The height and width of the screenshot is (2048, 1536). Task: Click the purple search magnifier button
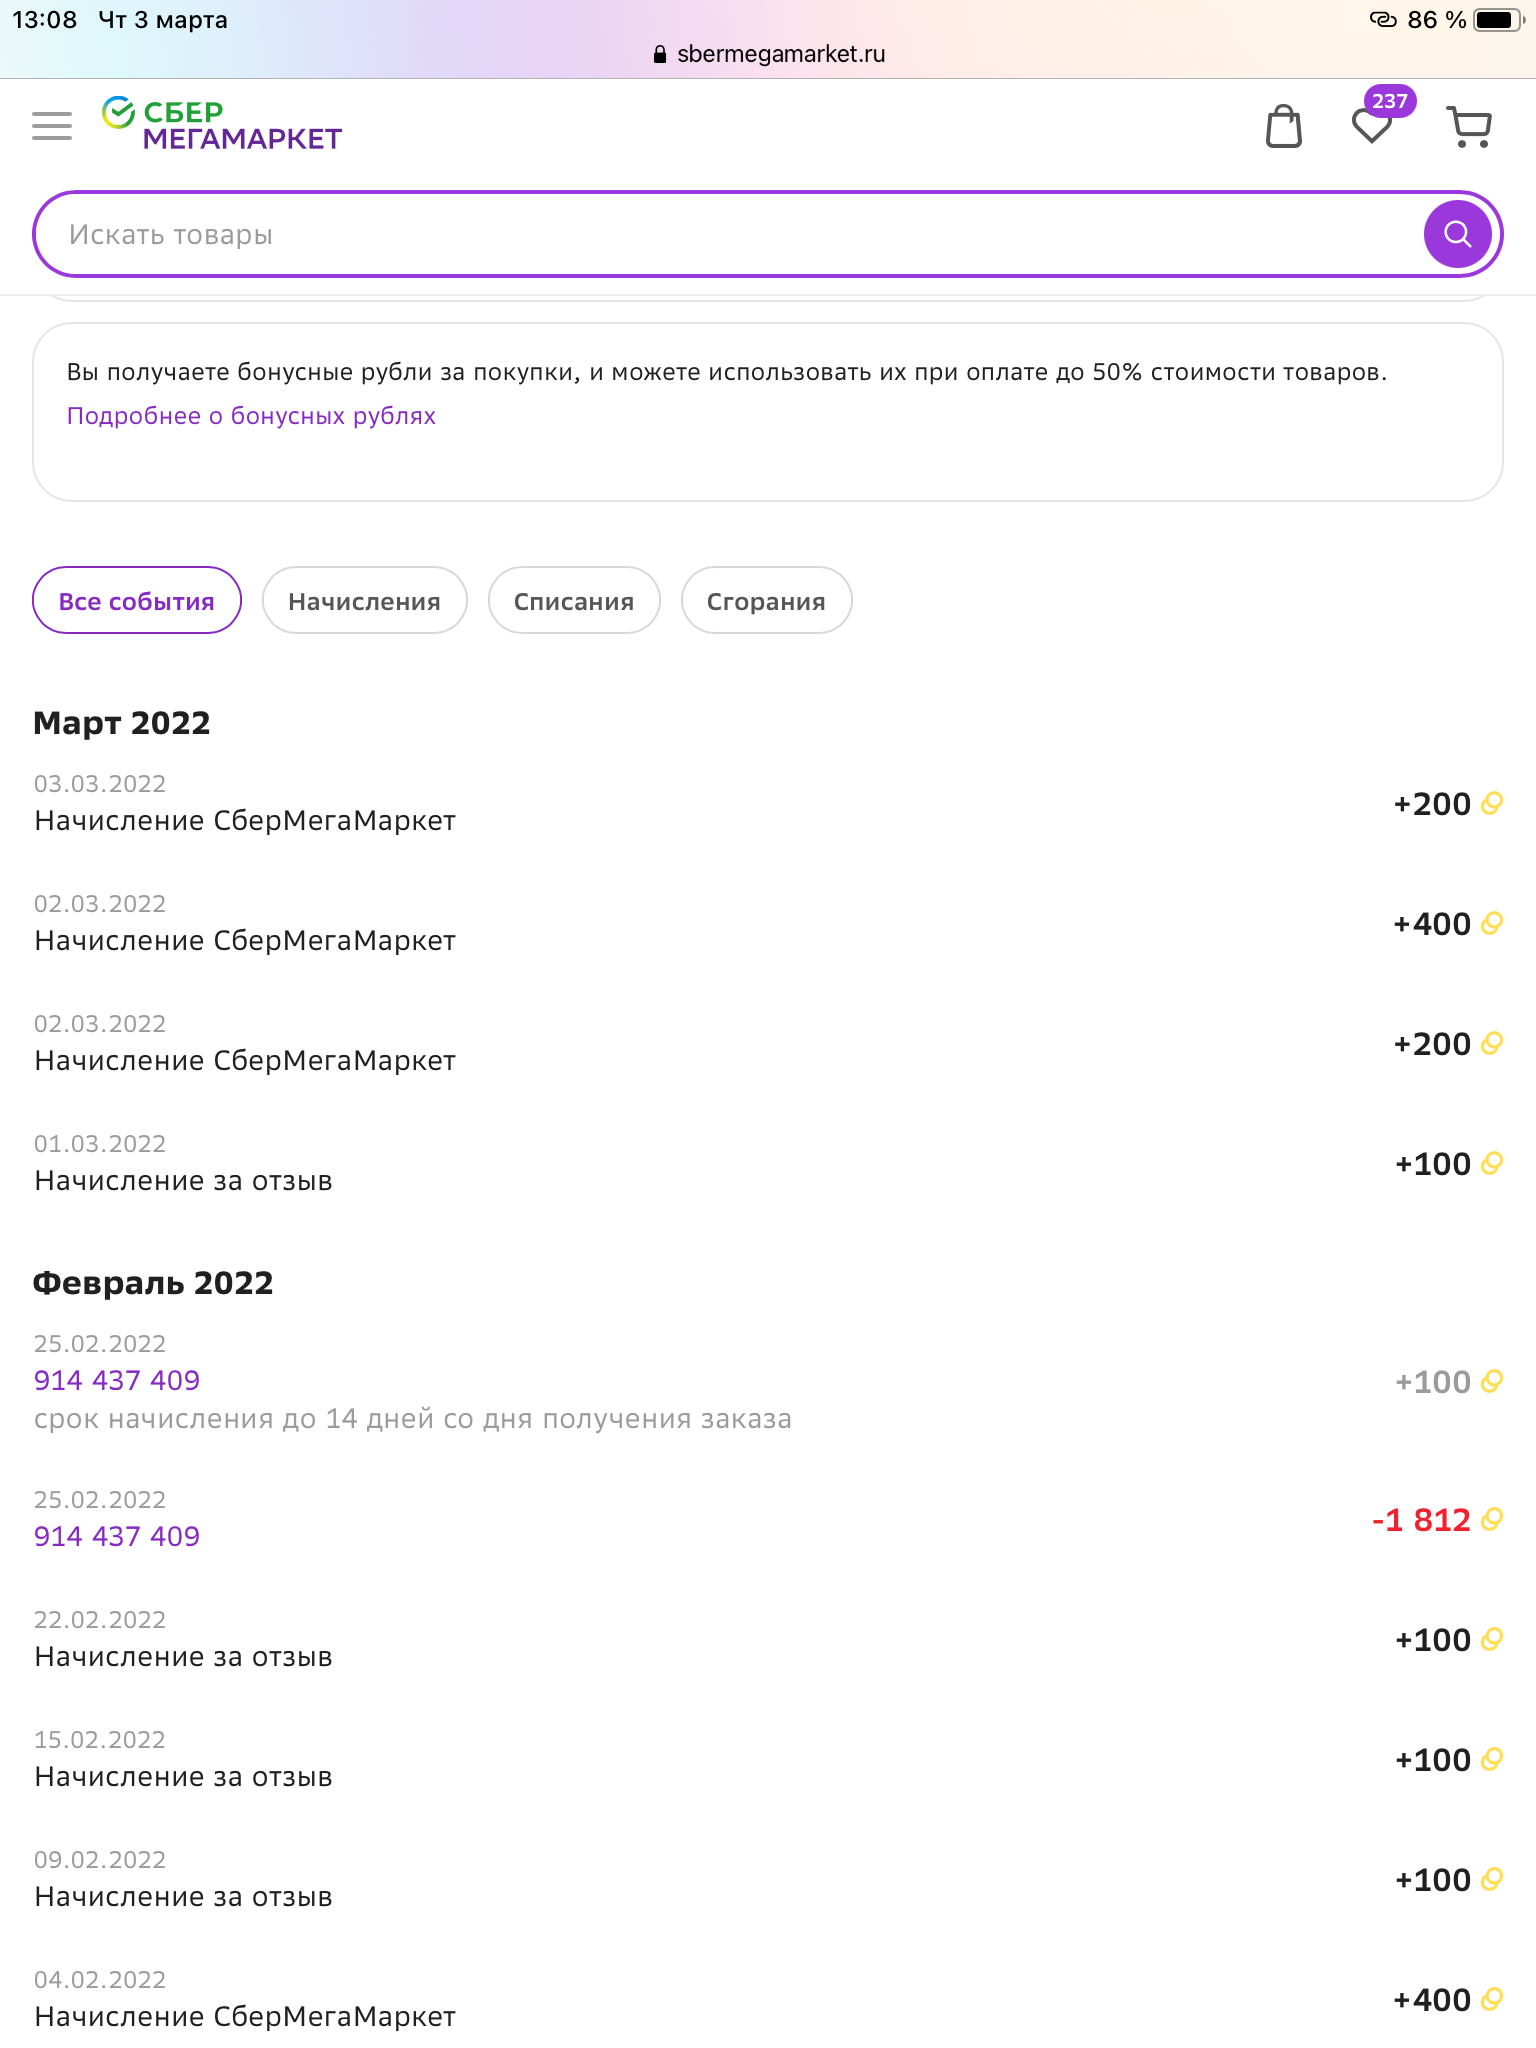(x=1458, y=234)
